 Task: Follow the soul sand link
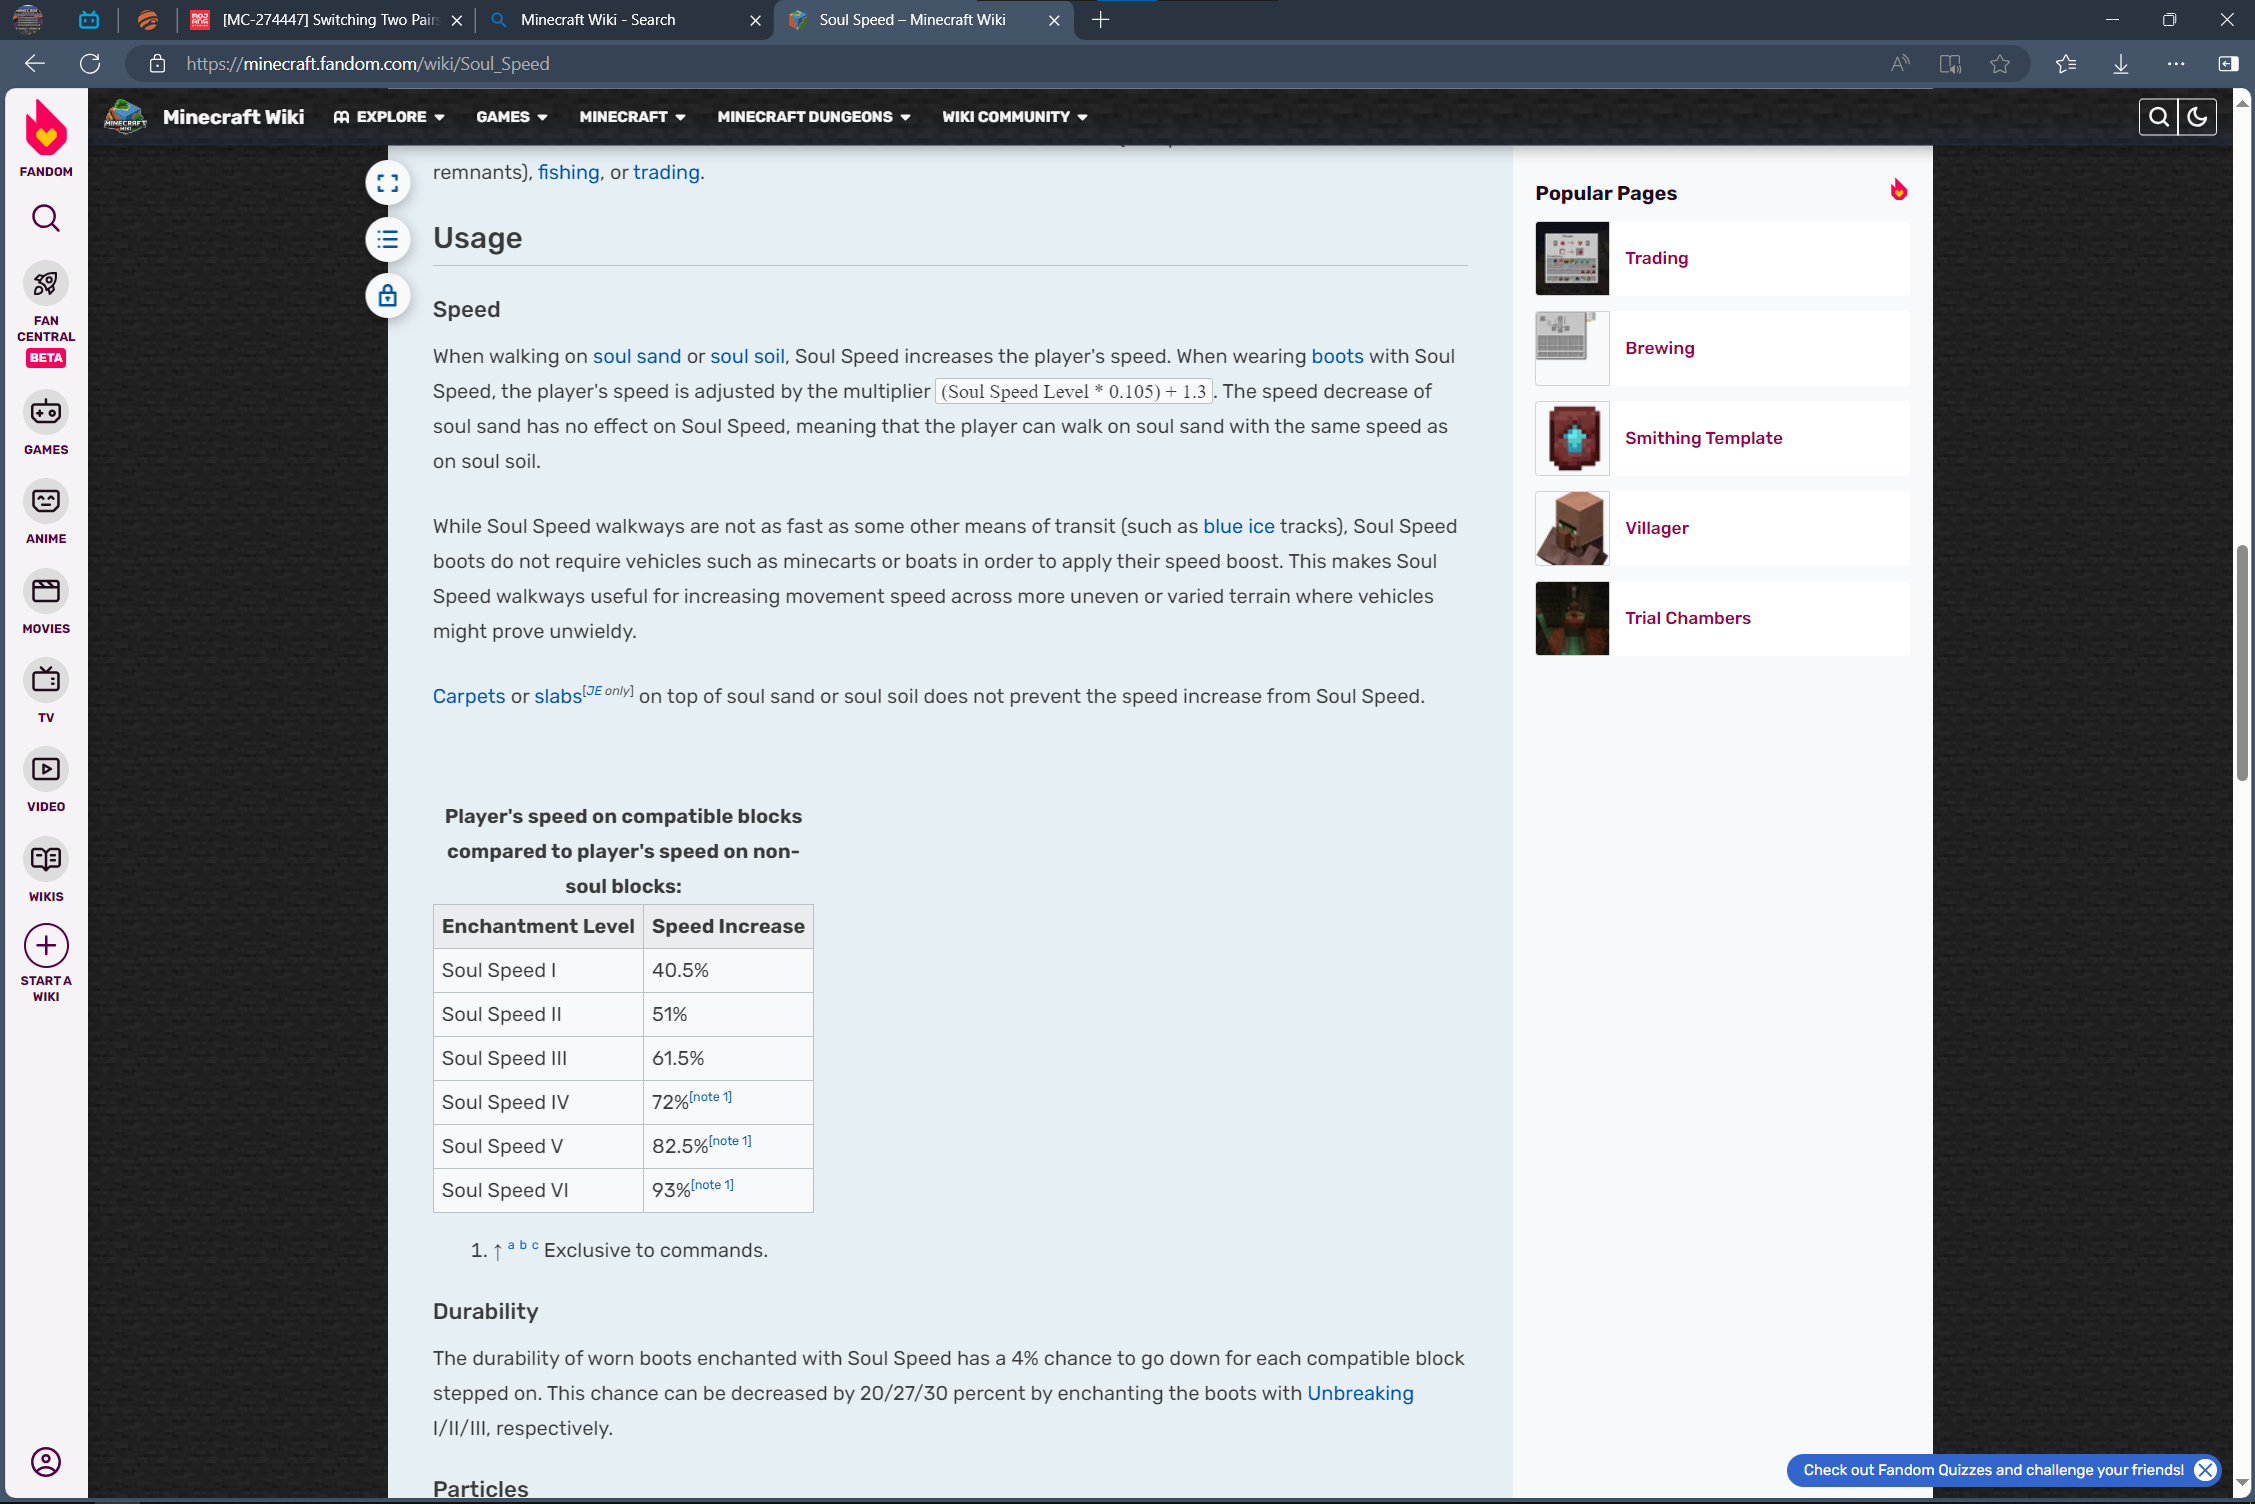point(636,357)
